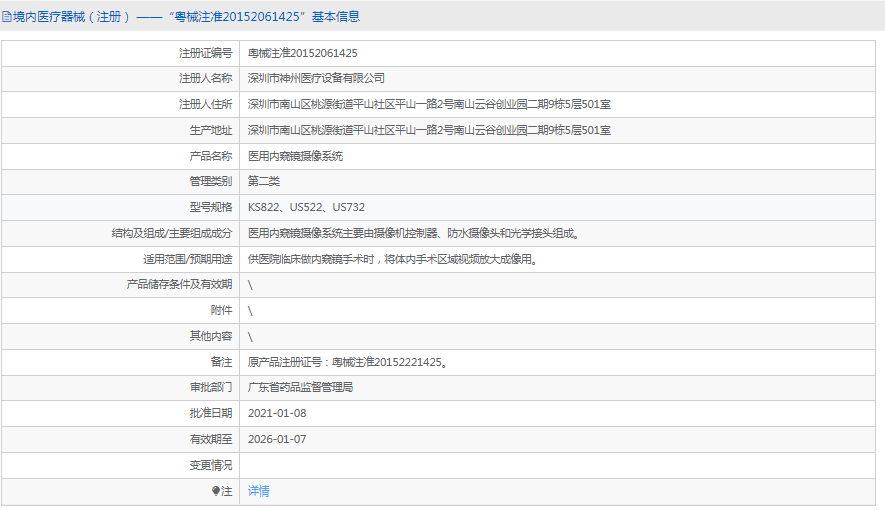The image size is (885, 511).
Task: Select remark text 原产品注册证号：粤械注准20152221425
Action: pyautogui.click(x=348, y=362)
